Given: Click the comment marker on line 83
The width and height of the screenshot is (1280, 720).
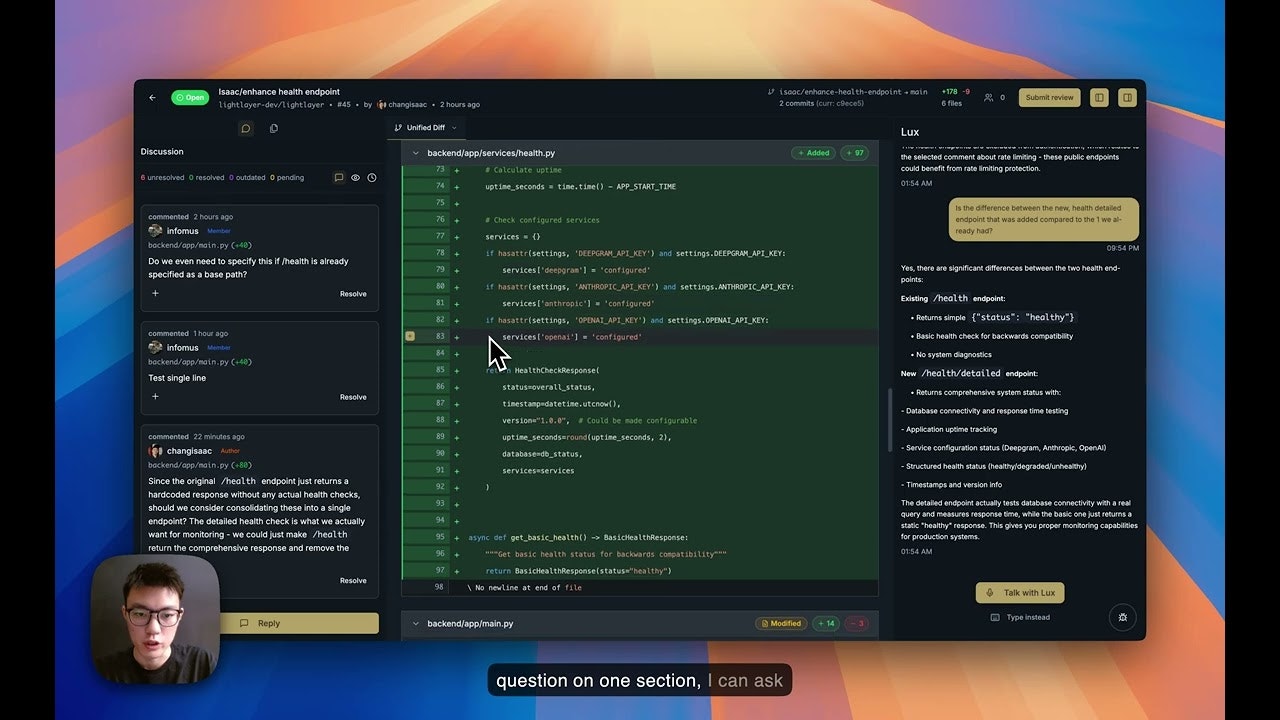Looking at the screenshot, I should 410,336.
